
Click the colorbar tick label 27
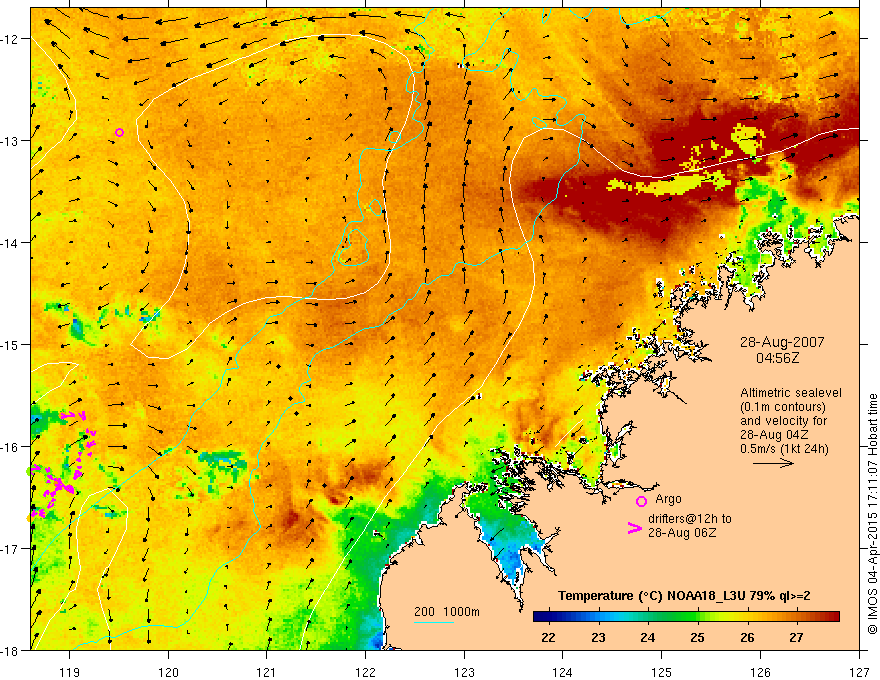pyautogui.click(x=796, y=637)
